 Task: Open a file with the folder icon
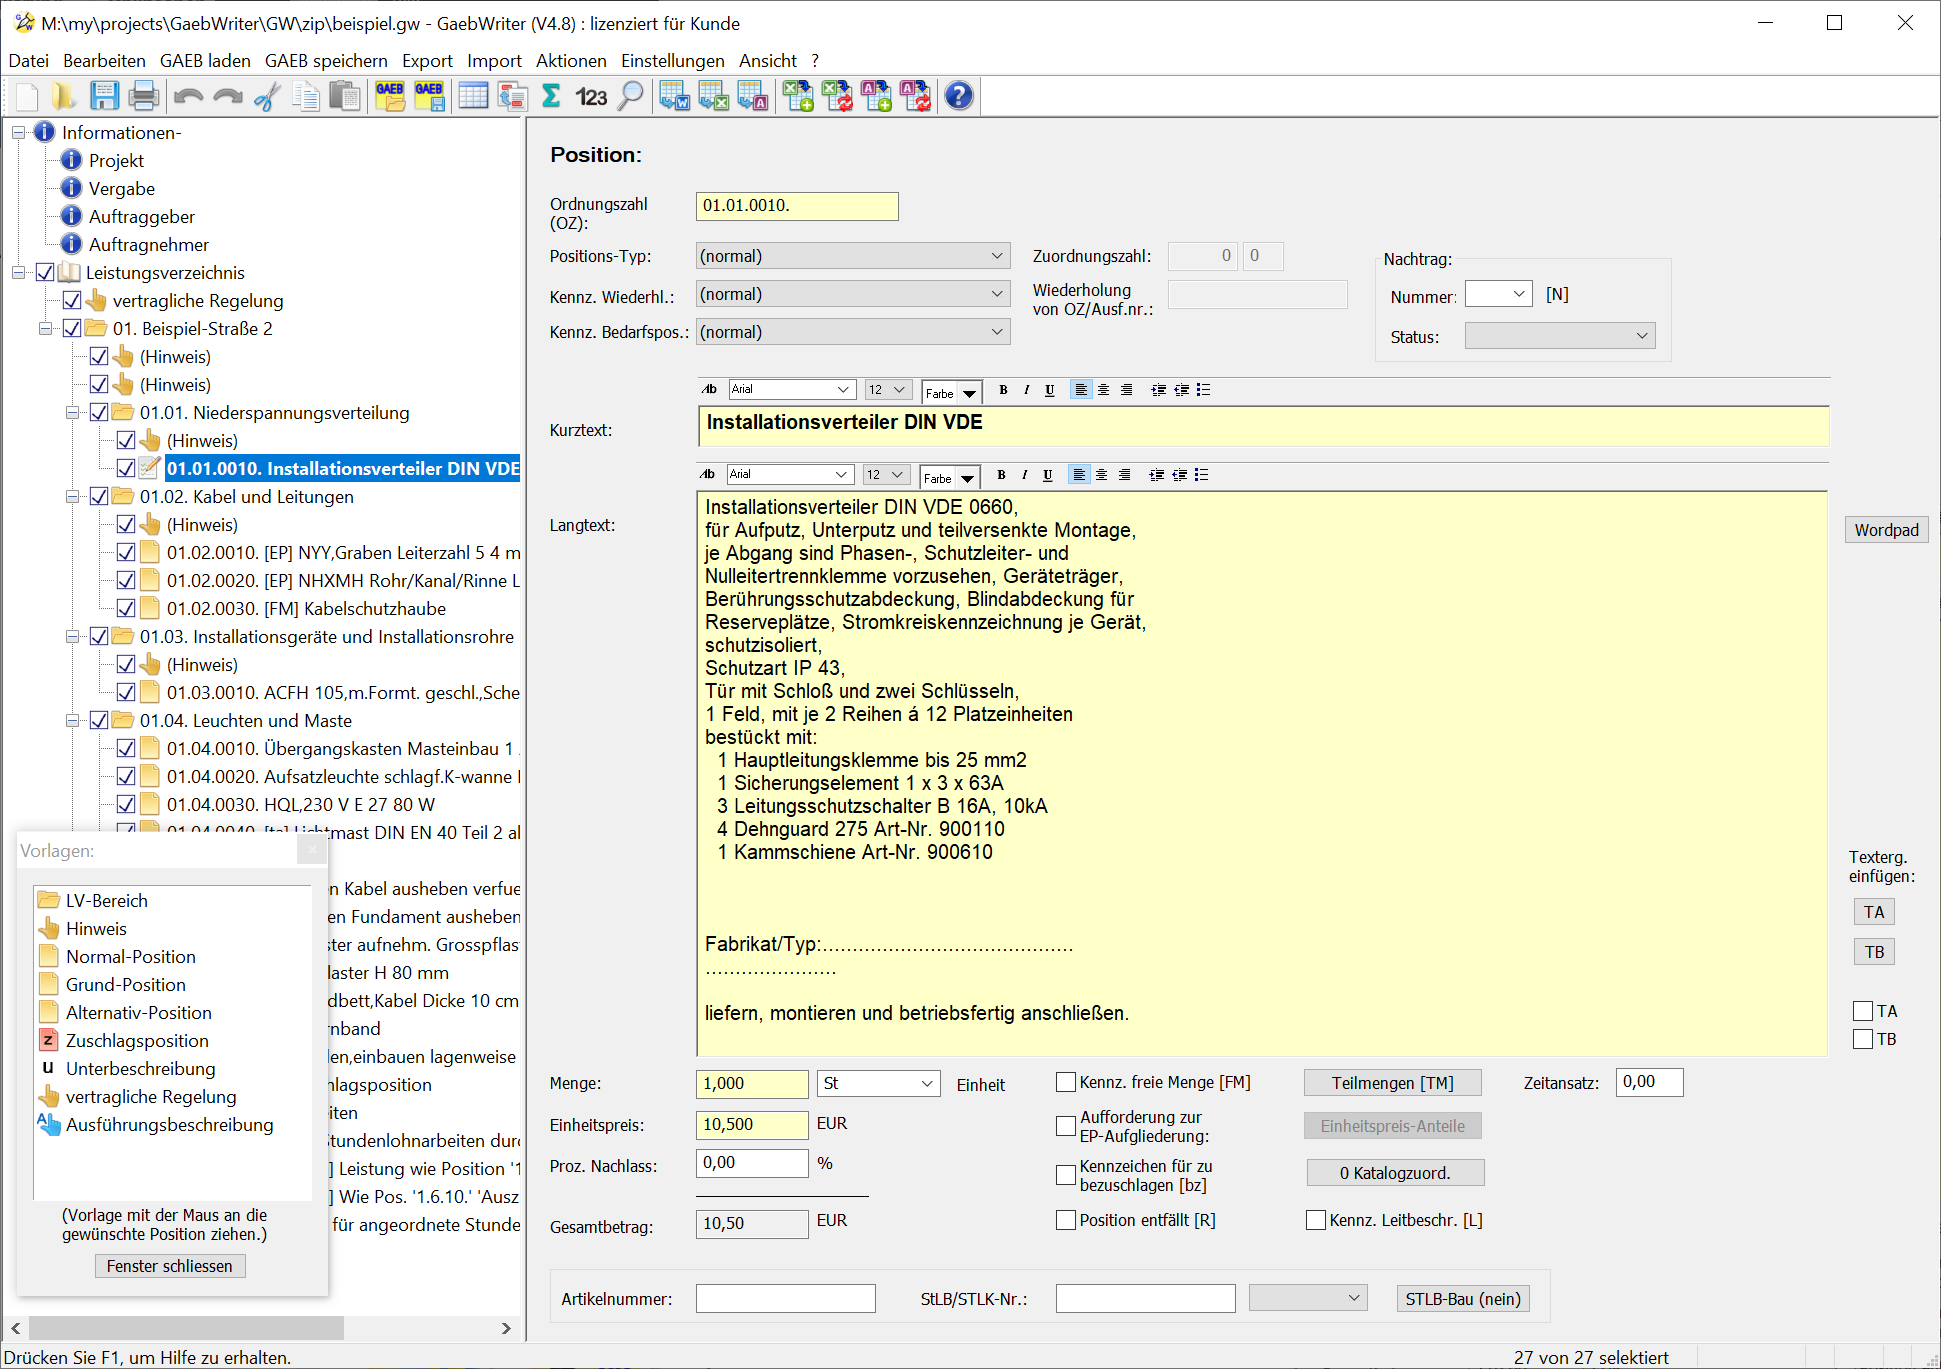(64, 96)
